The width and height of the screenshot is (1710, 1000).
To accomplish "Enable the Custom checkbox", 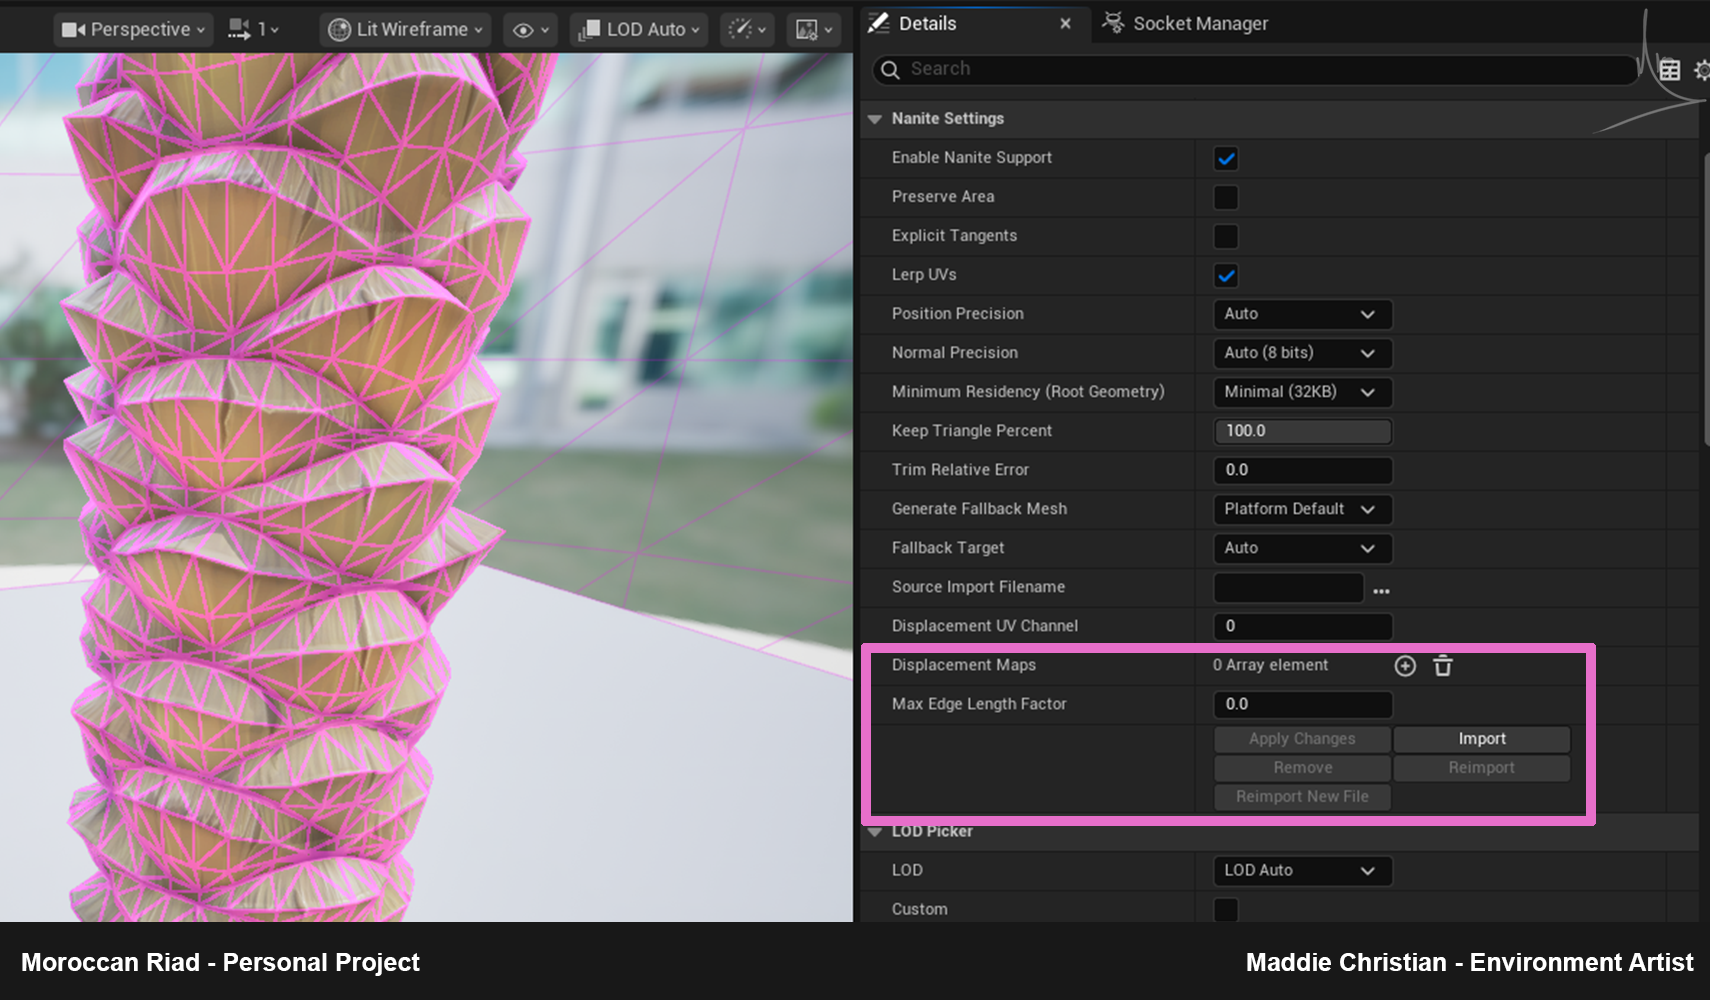I will 1226,910.
